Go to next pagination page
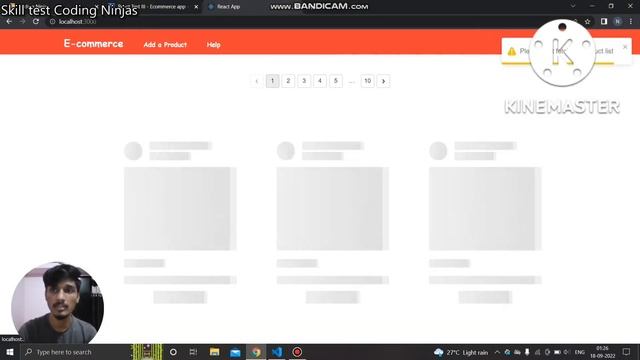Screen dimensions: 640x360 [383, 81]
